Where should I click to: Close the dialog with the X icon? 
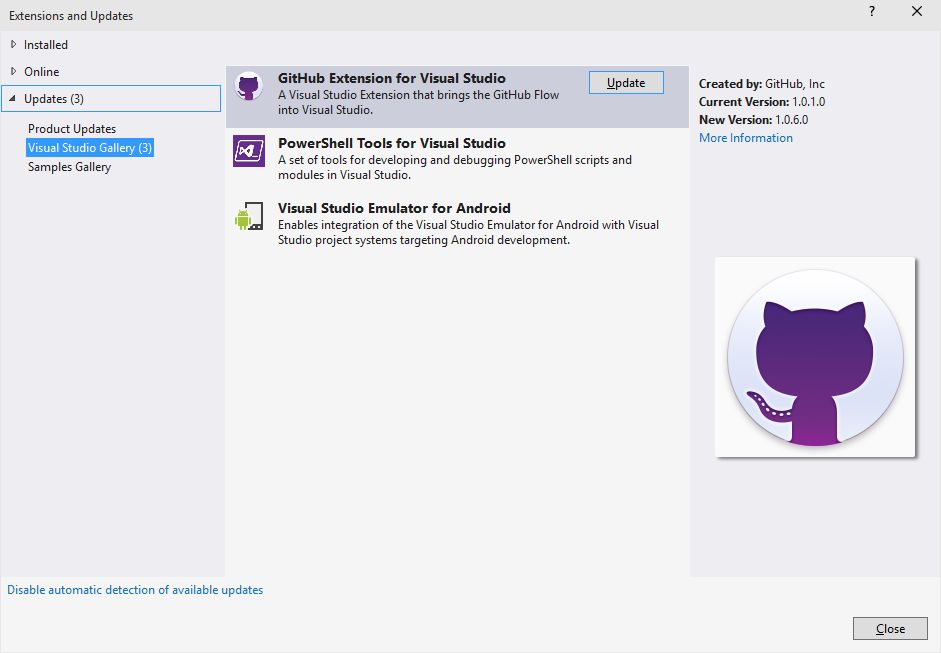click(917, 12)
